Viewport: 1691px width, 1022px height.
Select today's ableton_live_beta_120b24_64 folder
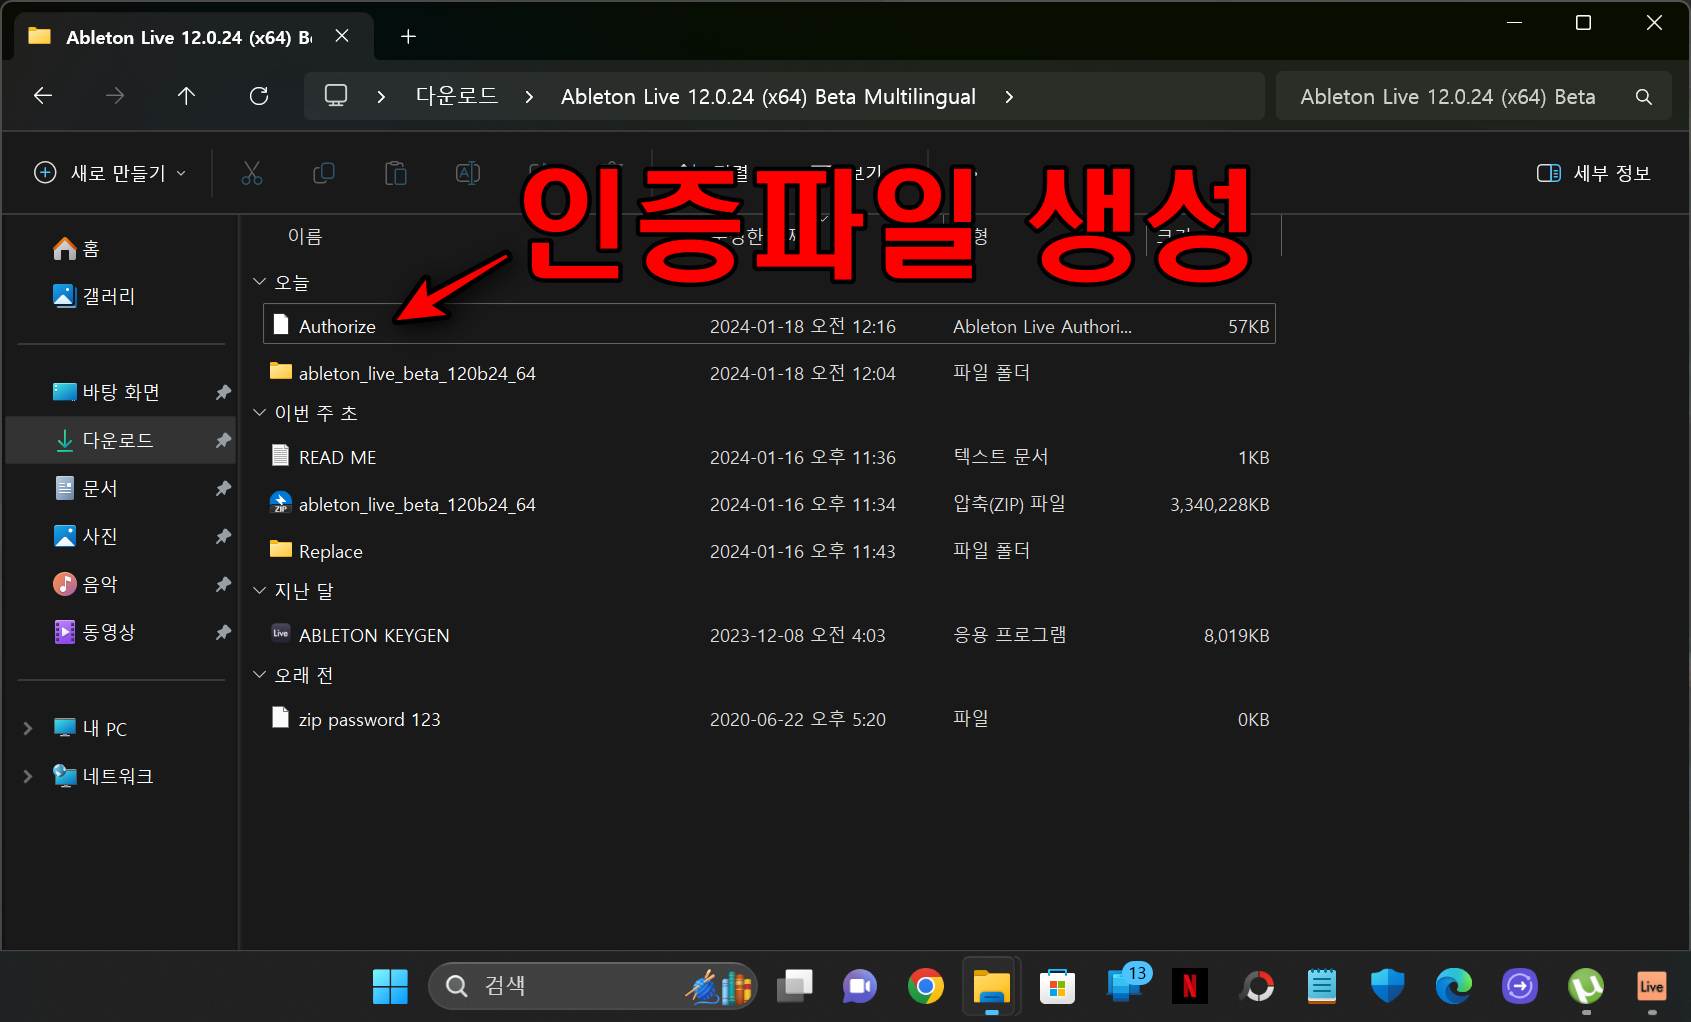(x=769, y=373)
